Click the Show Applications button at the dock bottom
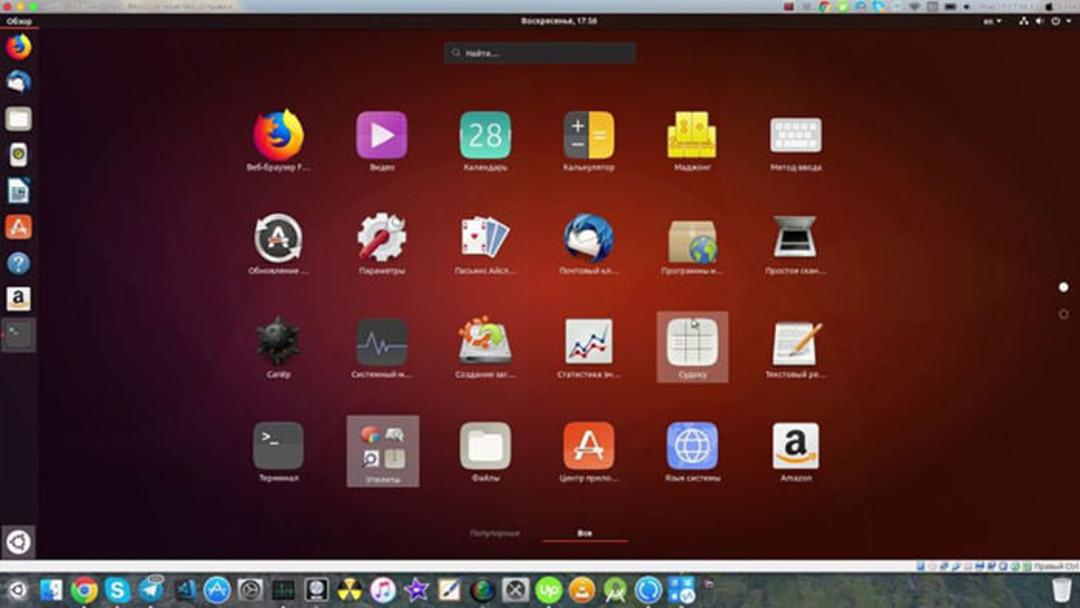This screenshot has width=1080, height=608. (18, 542)
